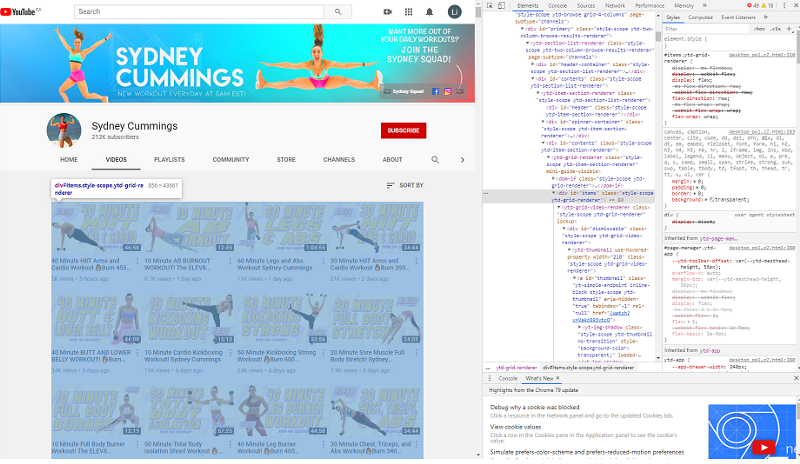Viewport: 800px width, 464px height.
Task: Activate DevTools inspect element picker
Action: click(x=490, y=6)
